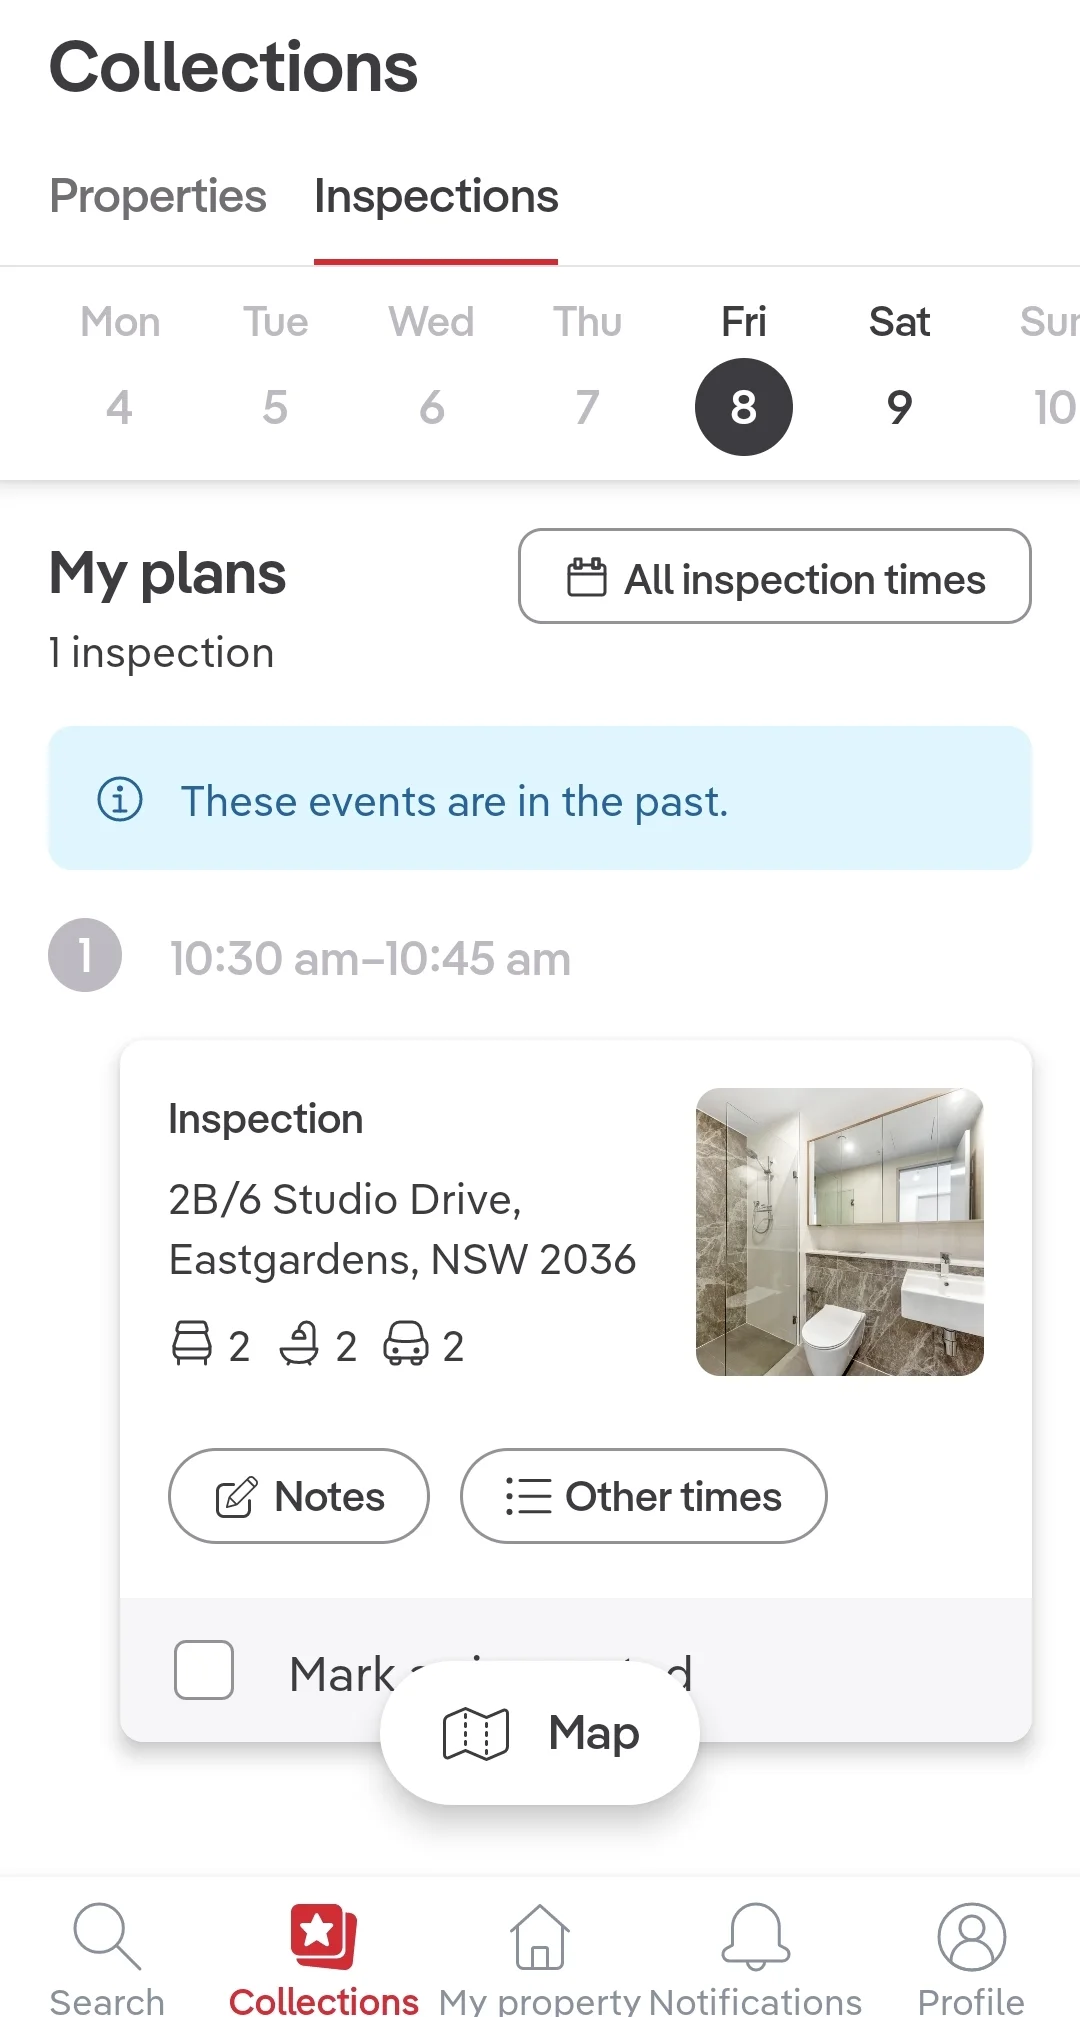Choose Thursday 7 in week strip
The image size is (1080, 2017).
tap(588, 407)
